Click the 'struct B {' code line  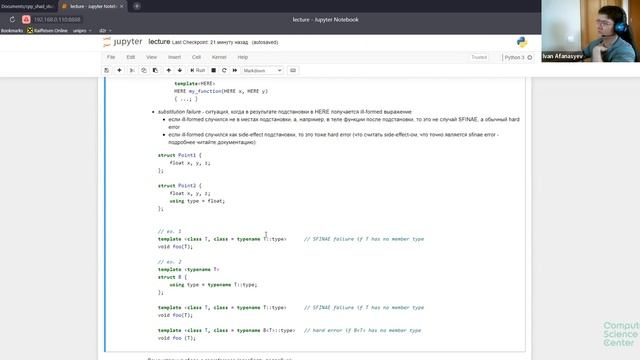pyautogui.click(x=172, y=277)
